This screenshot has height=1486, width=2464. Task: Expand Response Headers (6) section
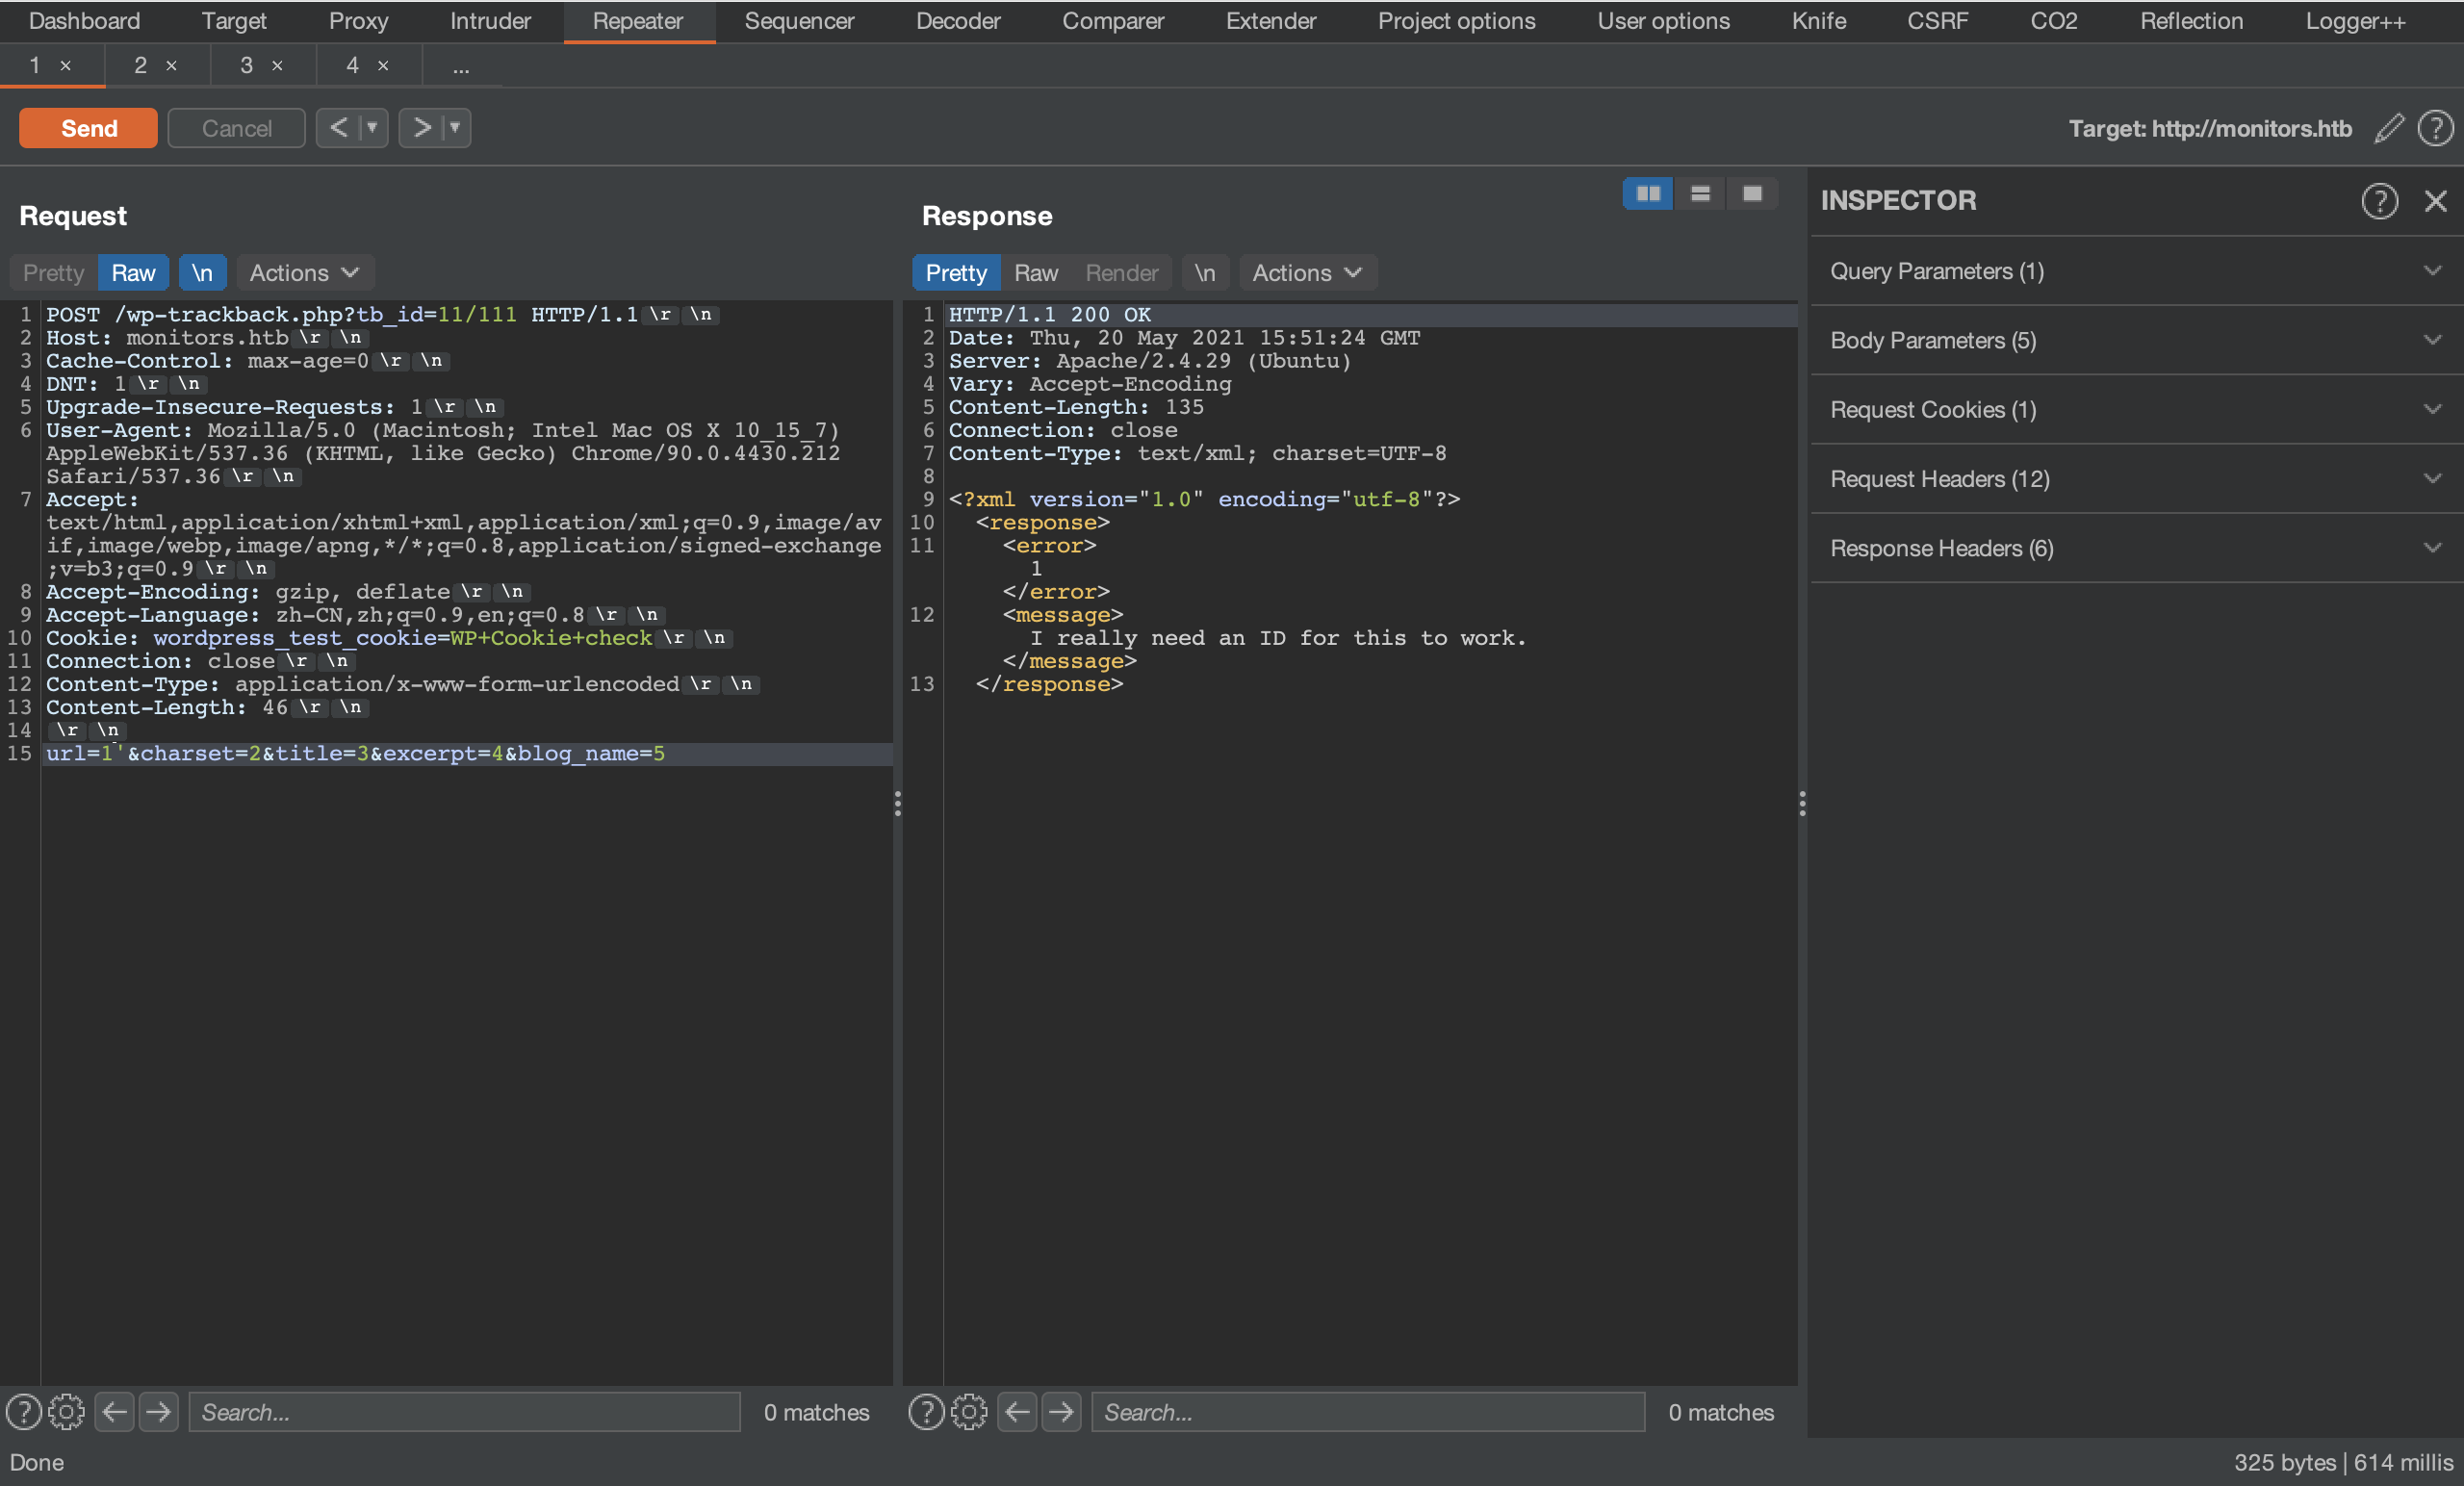(2136, 548)
